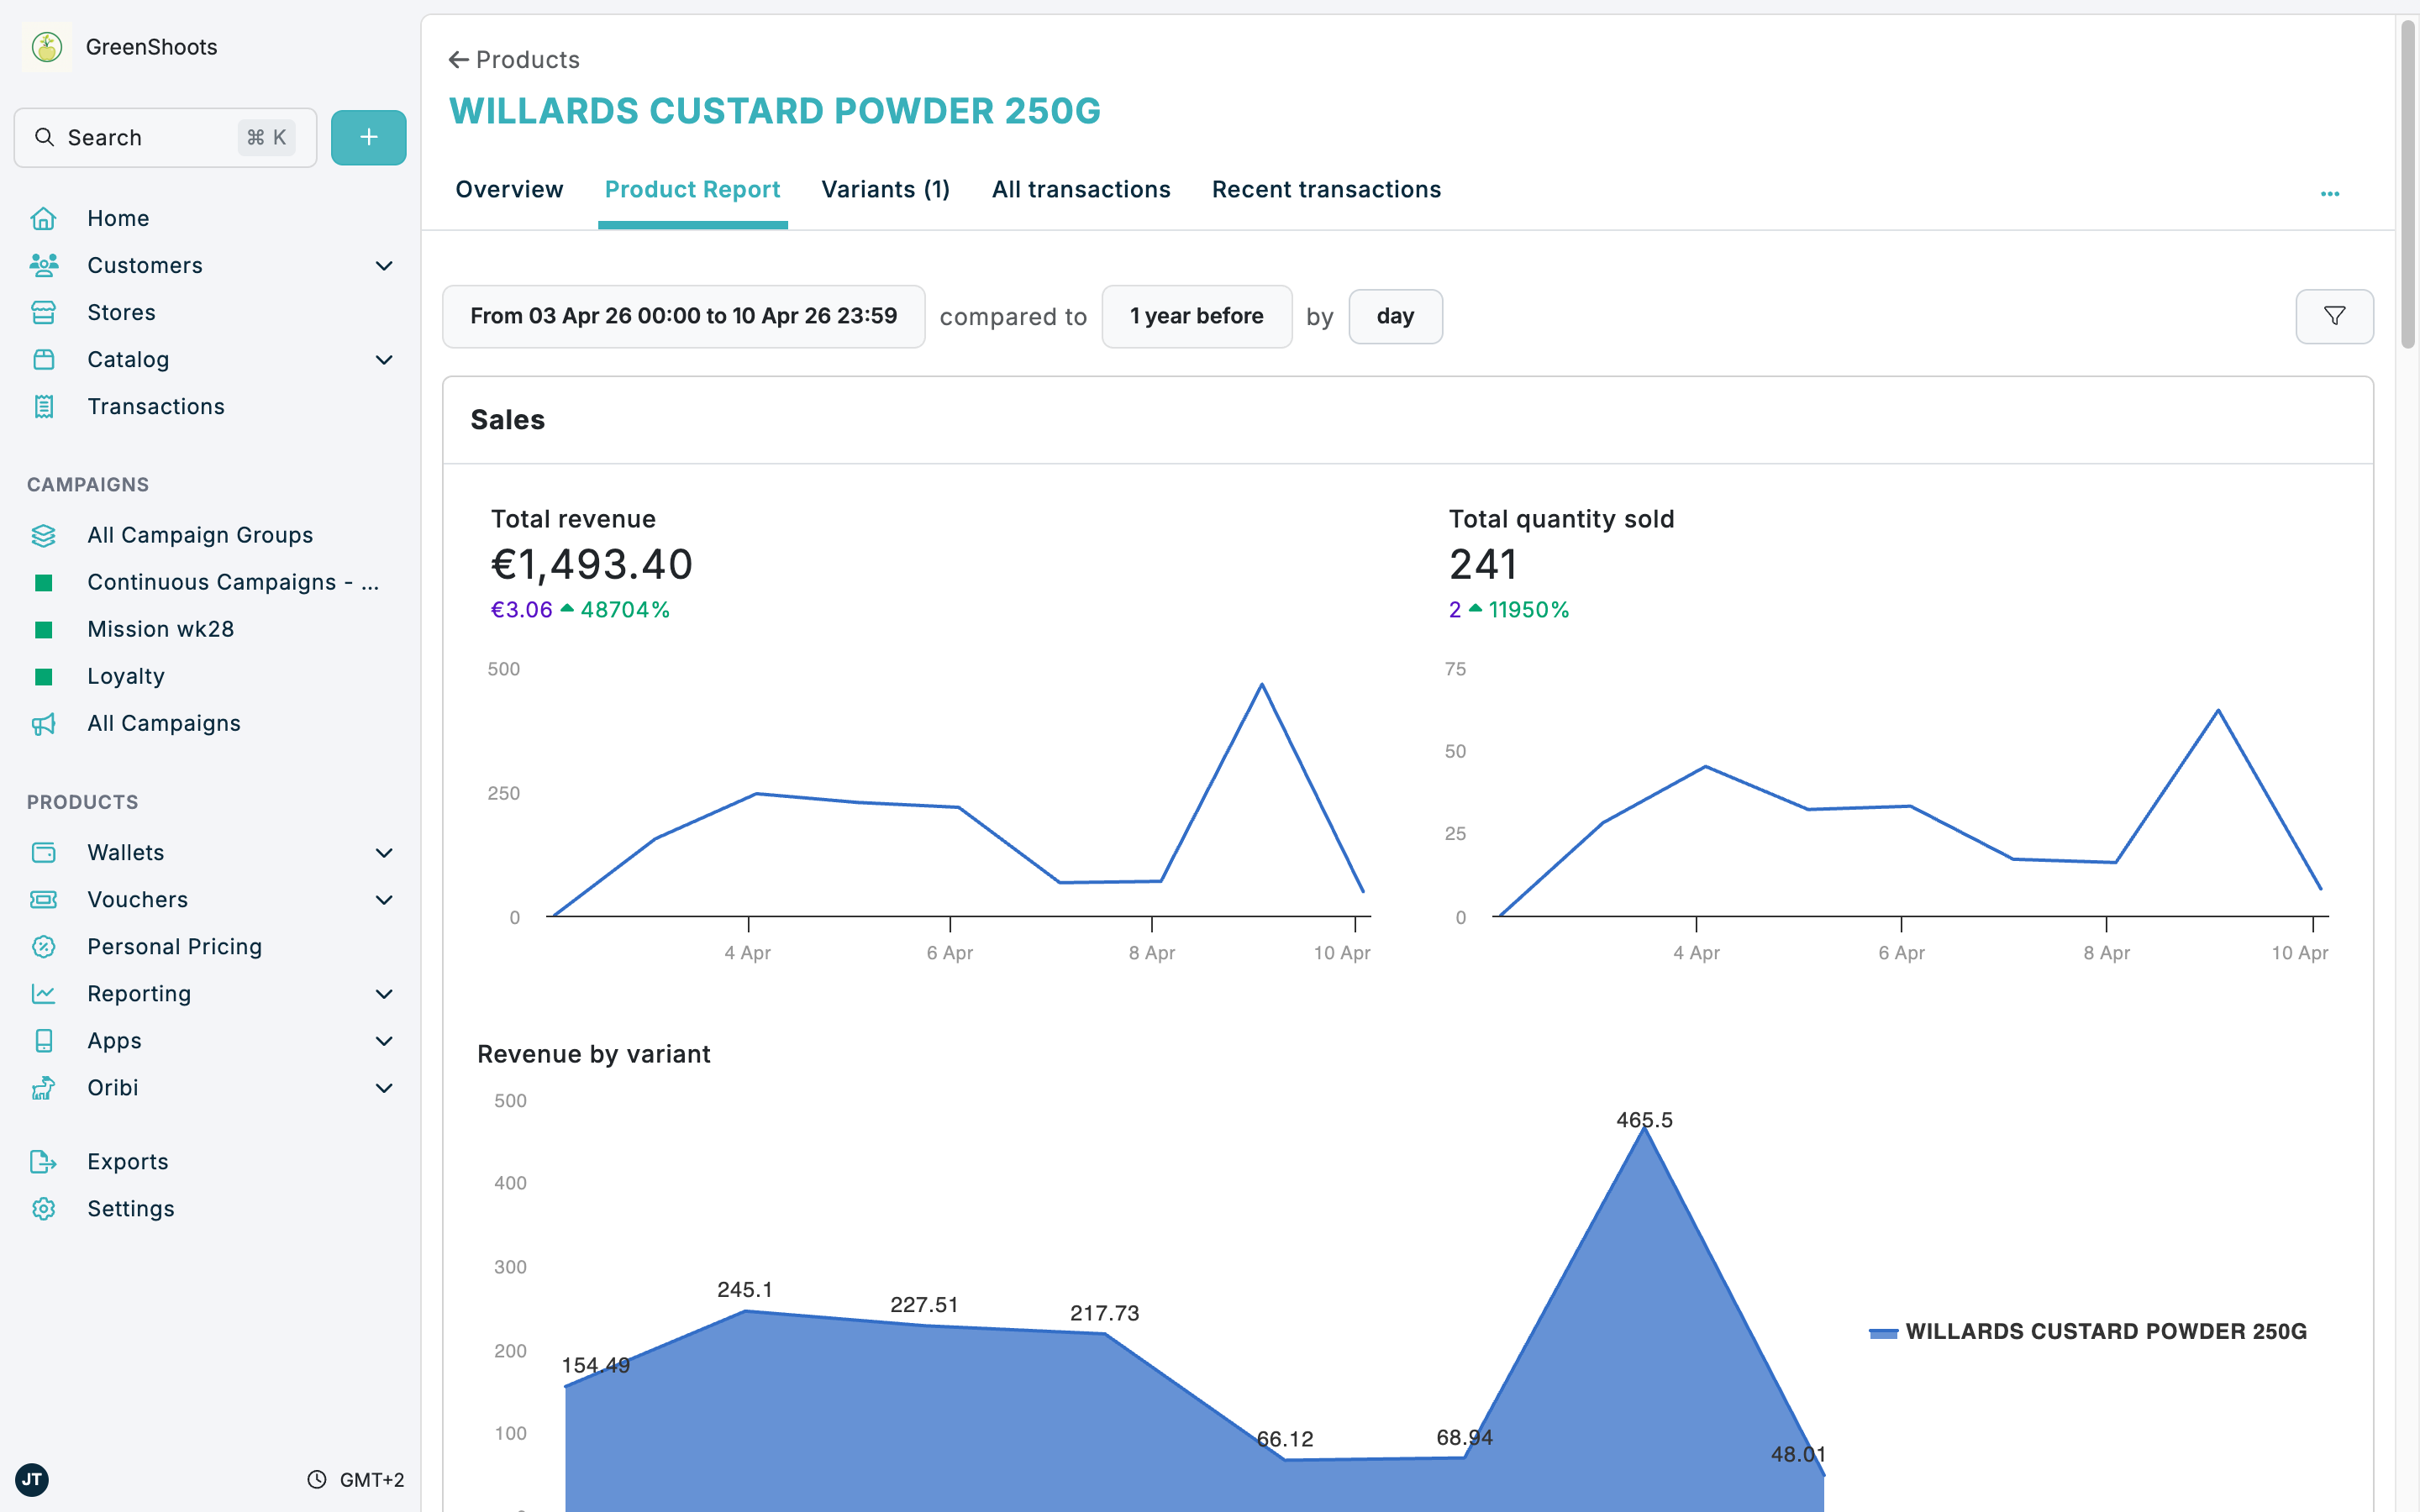Toggle the WILLARDS CUSTARD POWDER legend item

click(x=2090, y=1331)
